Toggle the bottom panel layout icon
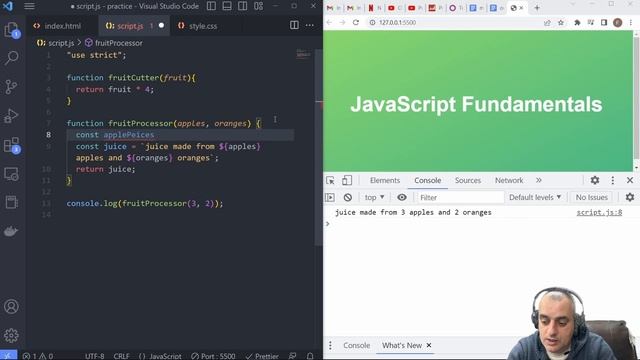Image resolution: width=640 pixels, height=360 pixels. pos(227,6)
